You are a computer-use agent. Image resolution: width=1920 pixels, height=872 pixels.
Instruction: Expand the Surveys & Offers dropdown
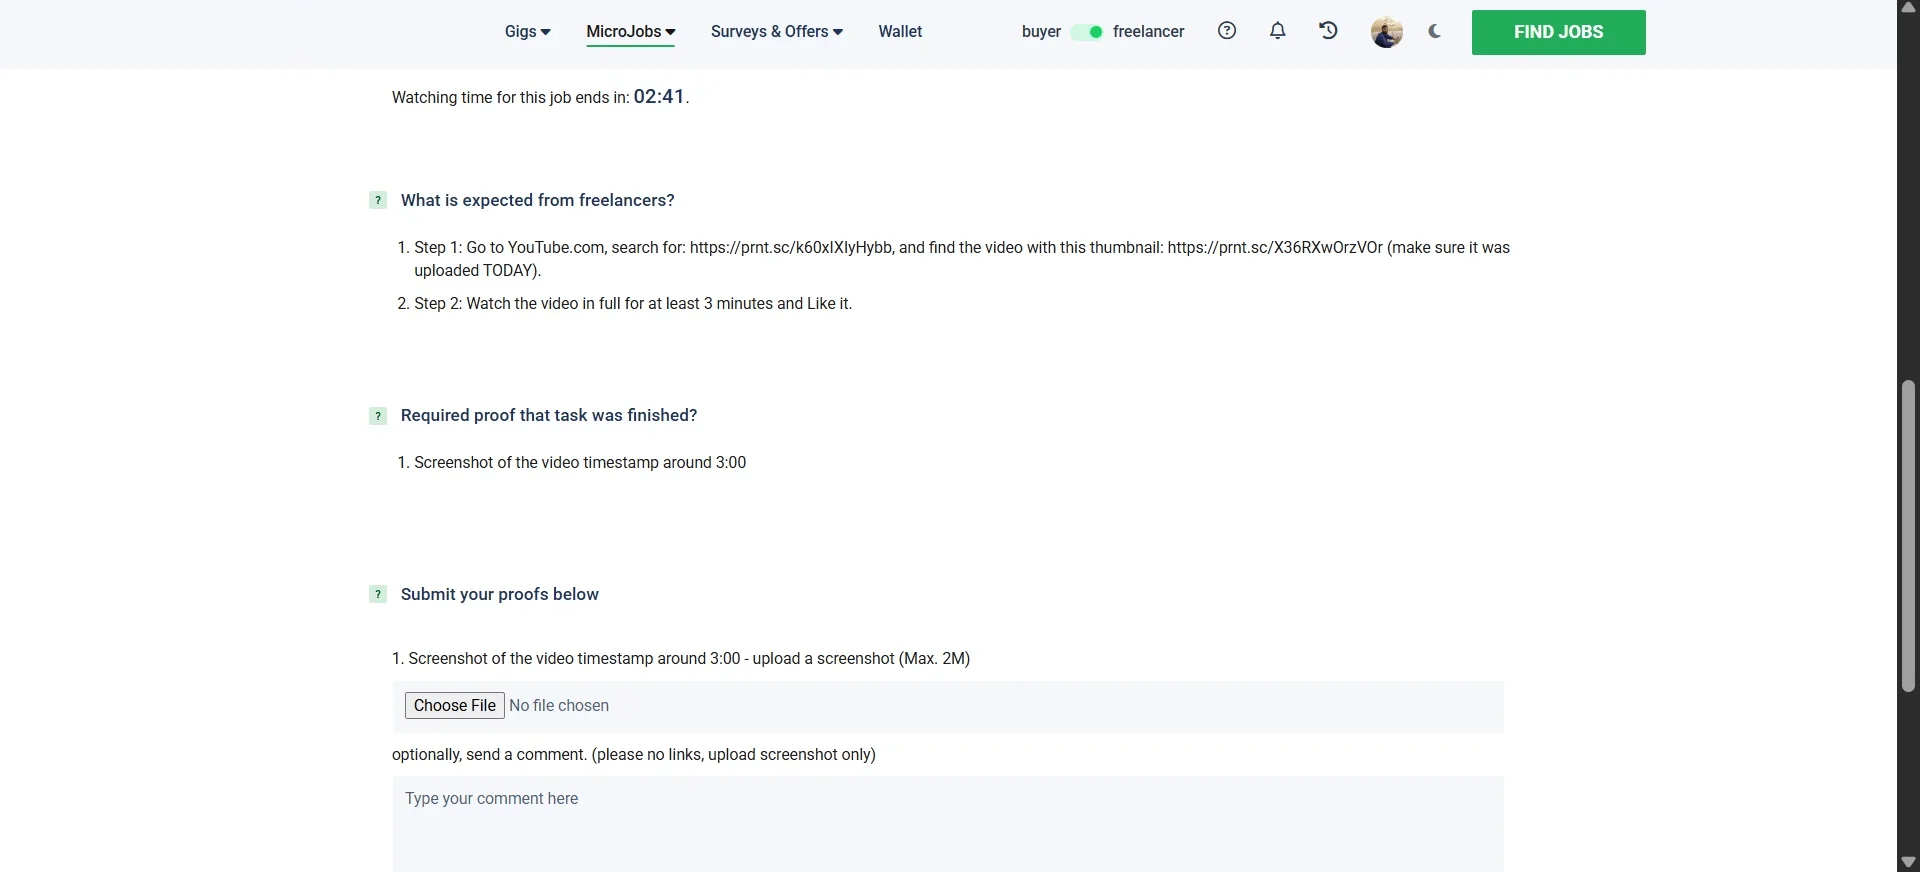click(776, 32)
